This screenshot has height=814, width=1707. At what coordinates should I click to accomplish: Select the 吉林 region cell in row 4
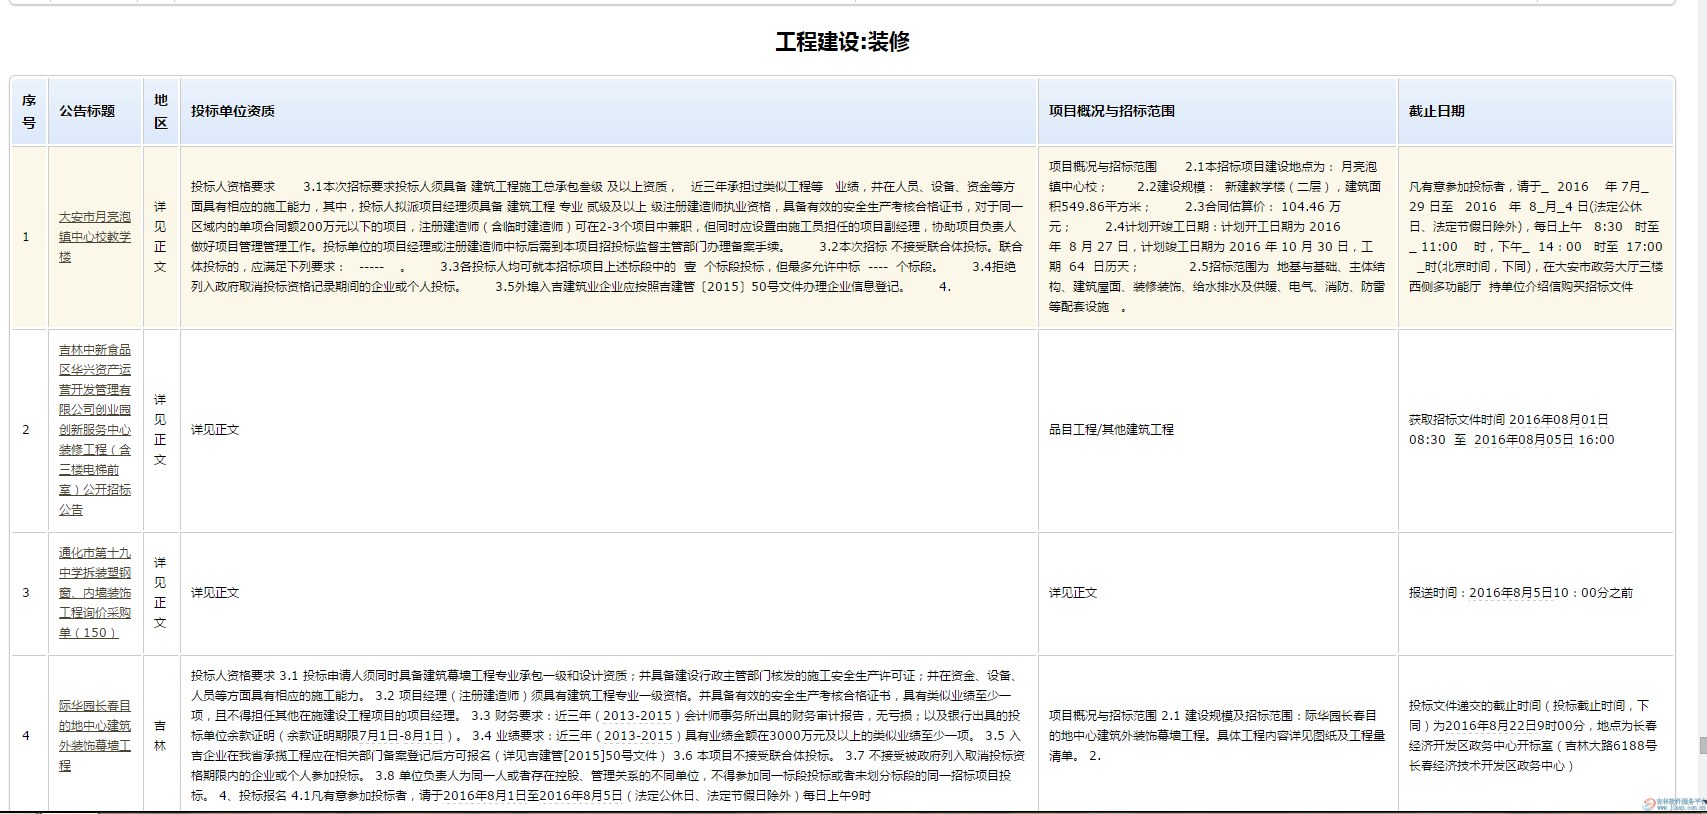point(160,735)
